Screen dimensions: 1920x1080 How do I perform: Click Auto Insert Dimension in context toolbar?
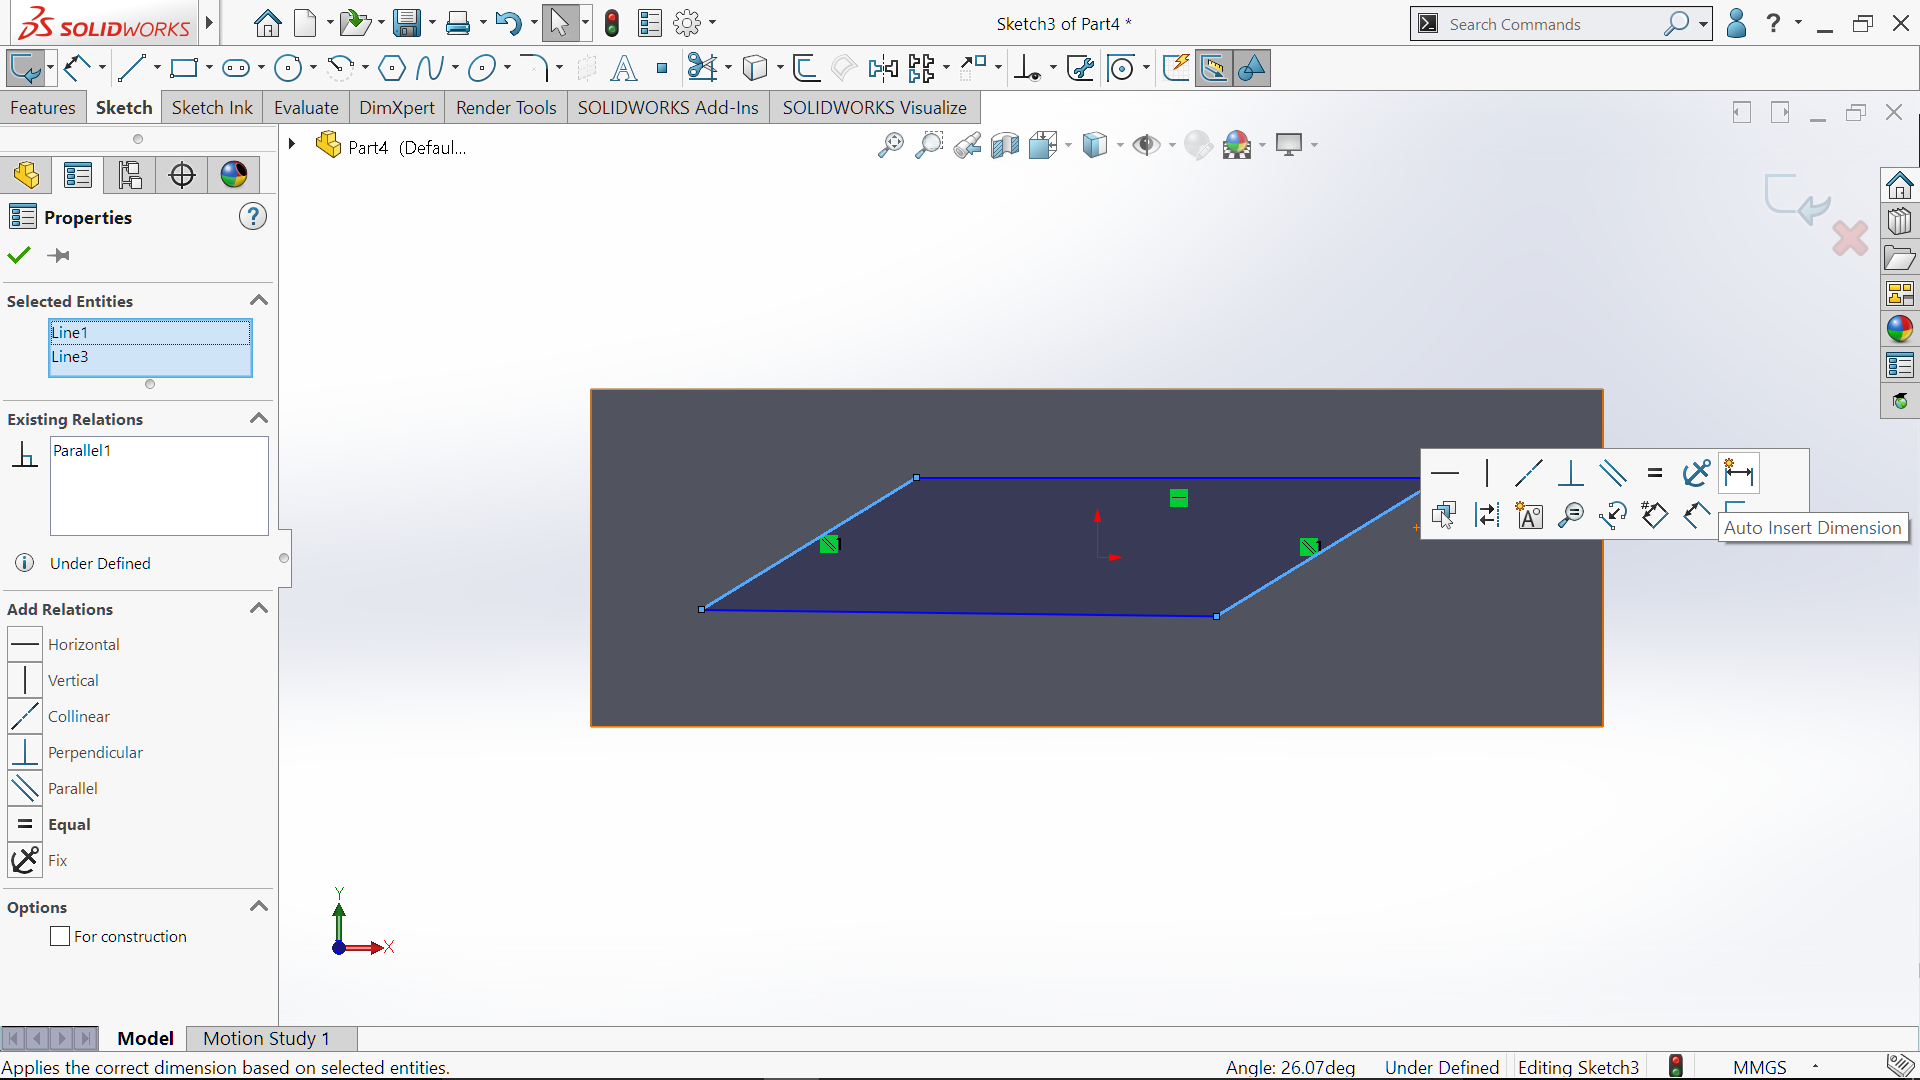point(1739,473)
